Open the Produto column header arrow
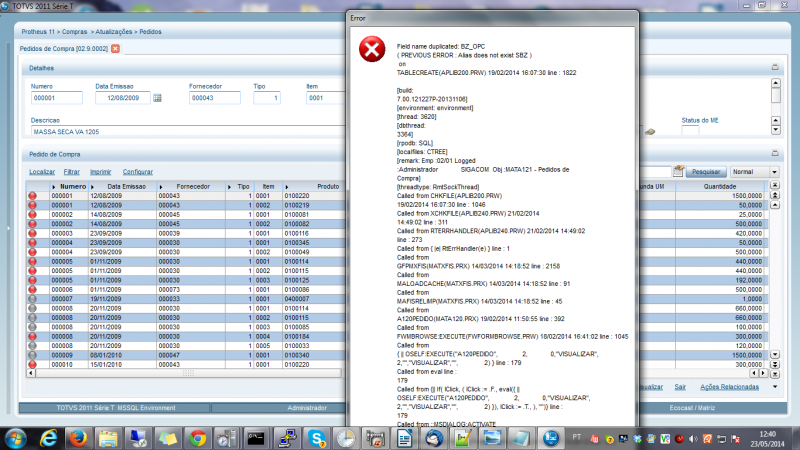This screenshot has height=450, width=800. [287, 187]
